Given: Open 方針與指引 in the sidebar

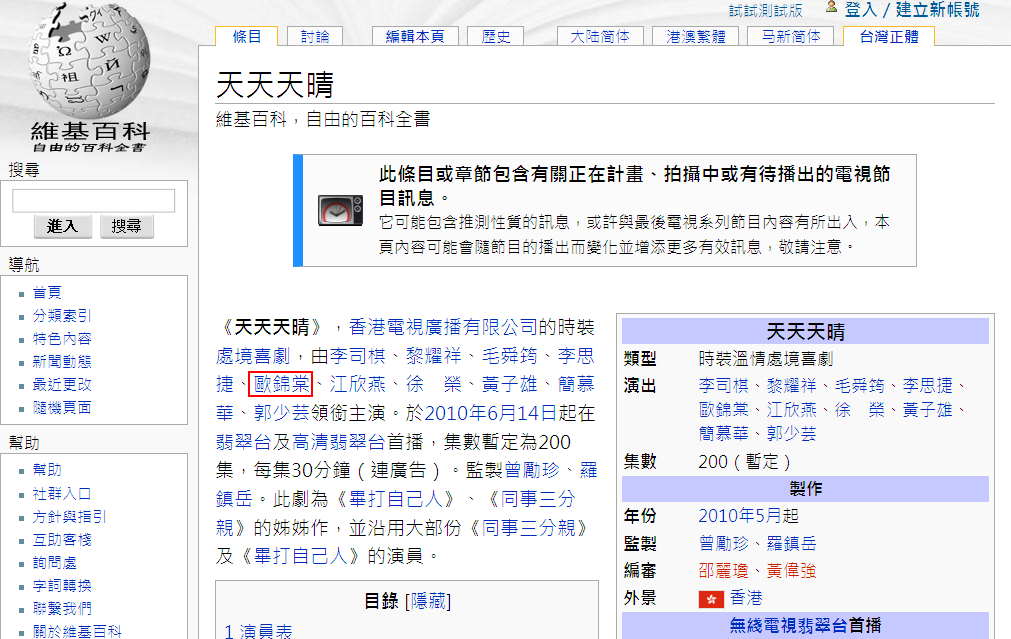Looking at the screenshot, I should point(70,516).
